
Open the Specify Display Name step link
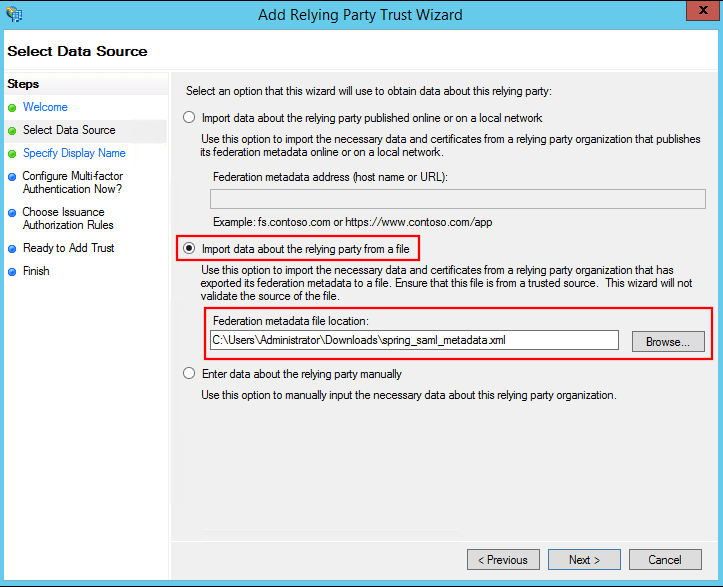[x=74, y=153]
